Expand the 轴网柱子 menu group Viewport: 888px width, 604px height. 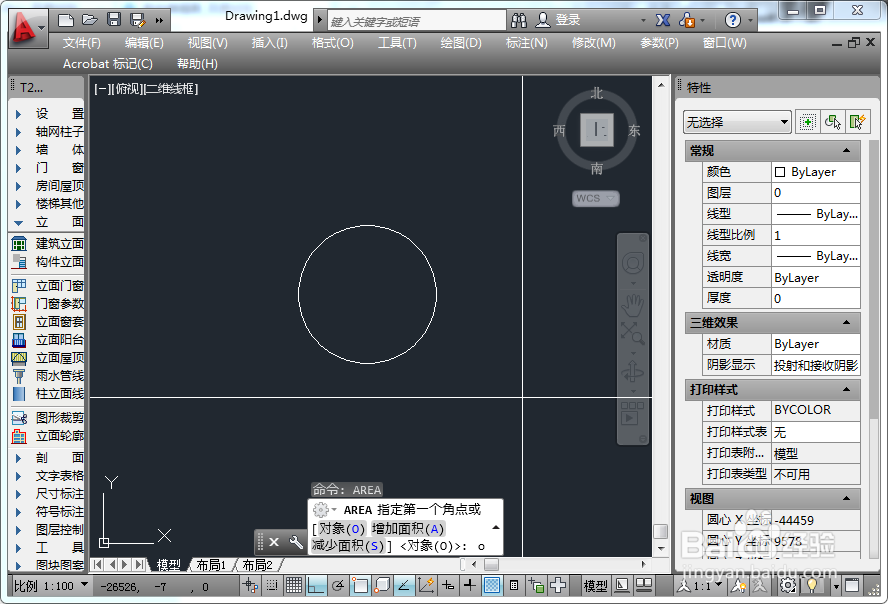tap(18, 132)
